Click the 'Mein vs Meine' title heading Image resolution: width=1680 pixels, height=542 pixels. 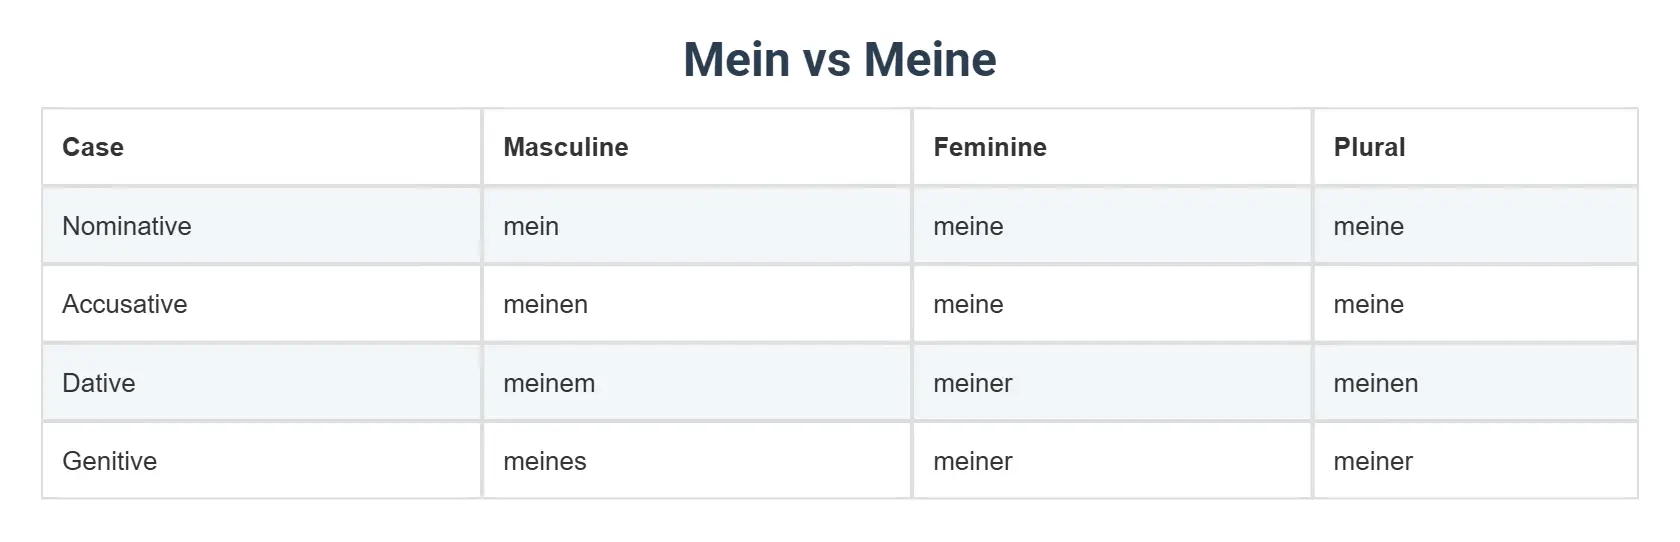click(840, 60)
